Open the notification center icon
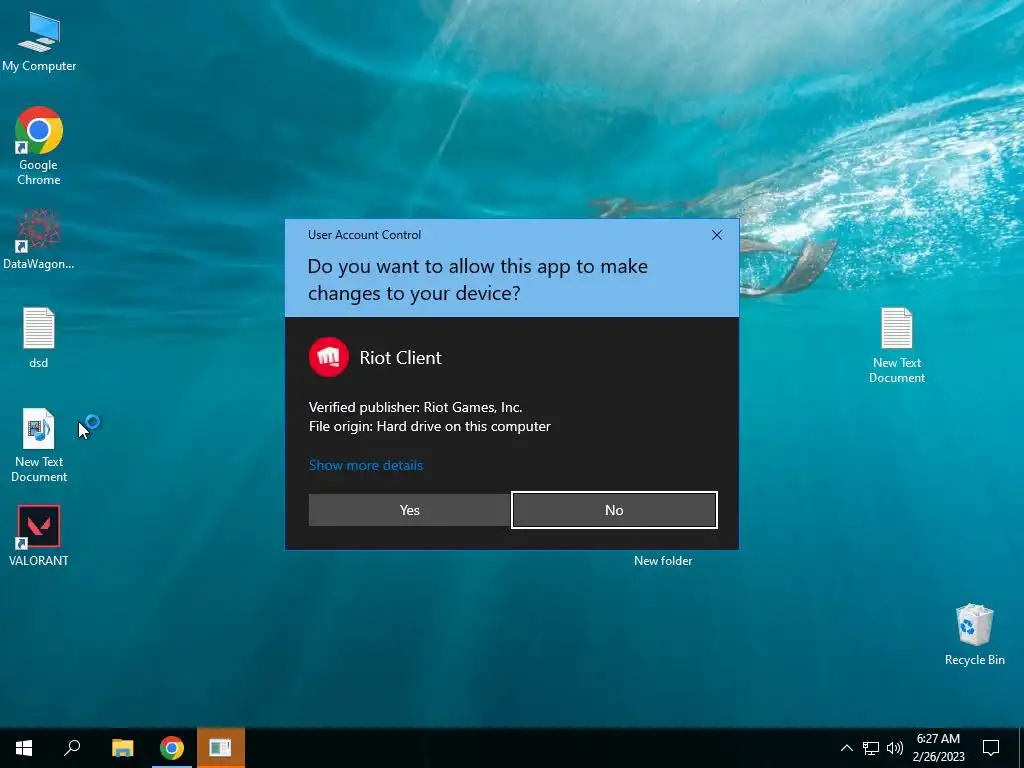 tap(991, 748)
